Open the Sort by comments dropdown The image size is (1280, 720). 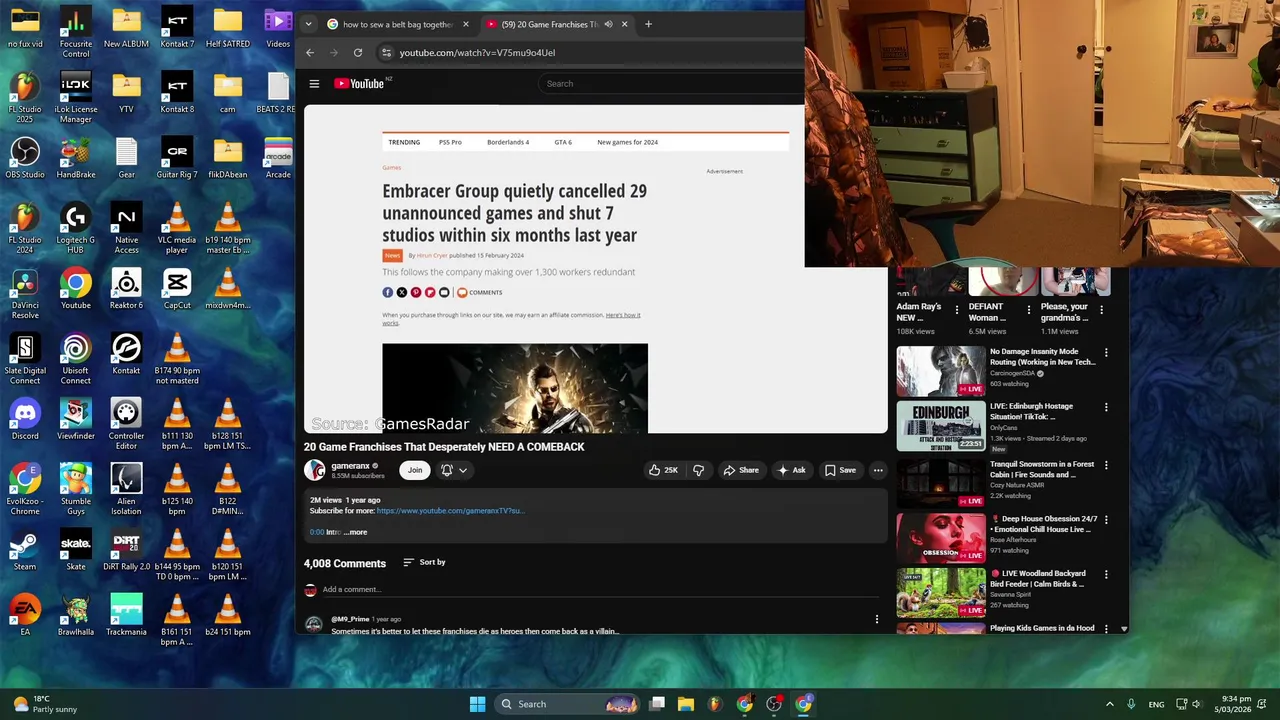424,562
